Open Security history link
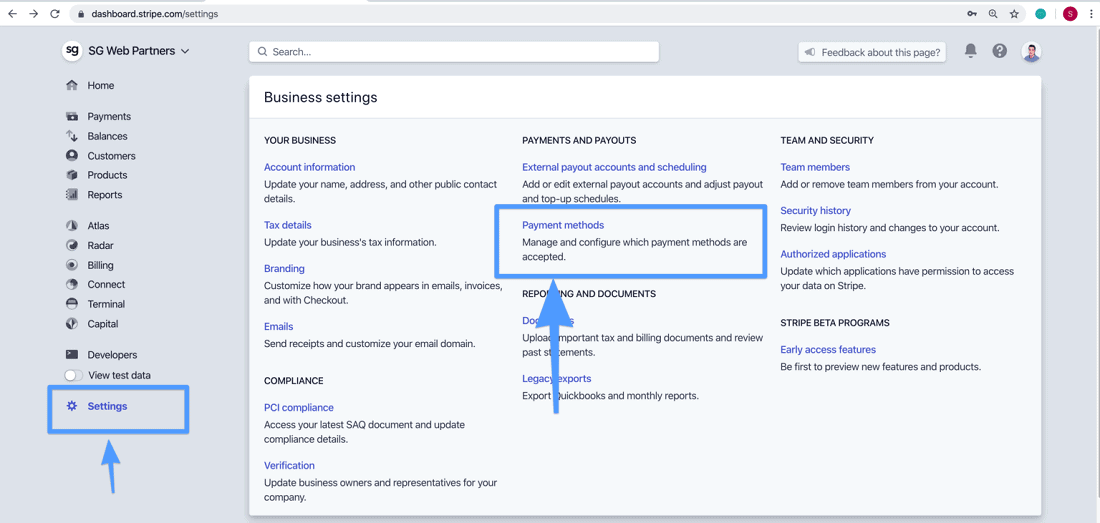The height and width of the screenshot is (523, 1100). [815, 210]
